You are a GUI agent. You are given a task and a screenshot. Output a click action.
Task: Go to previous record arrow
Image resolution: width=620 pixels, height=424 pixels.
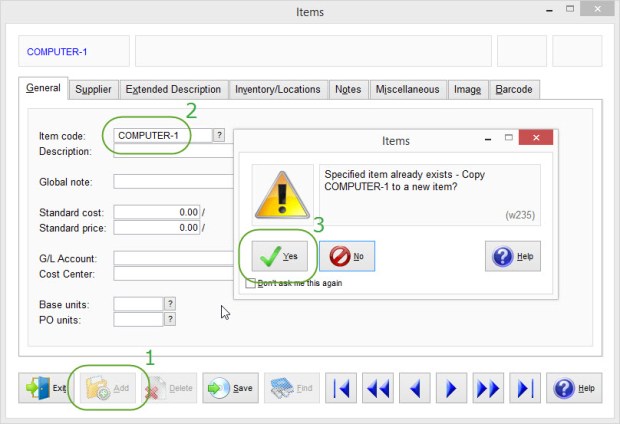(415, 388)
